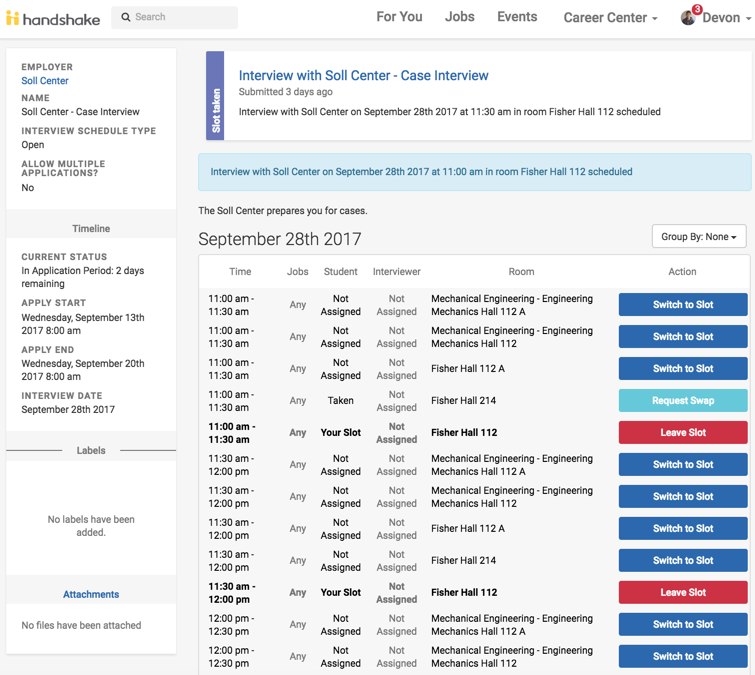Click the Student column header
The image size is (755, 675).
click(x=340, y=272)
